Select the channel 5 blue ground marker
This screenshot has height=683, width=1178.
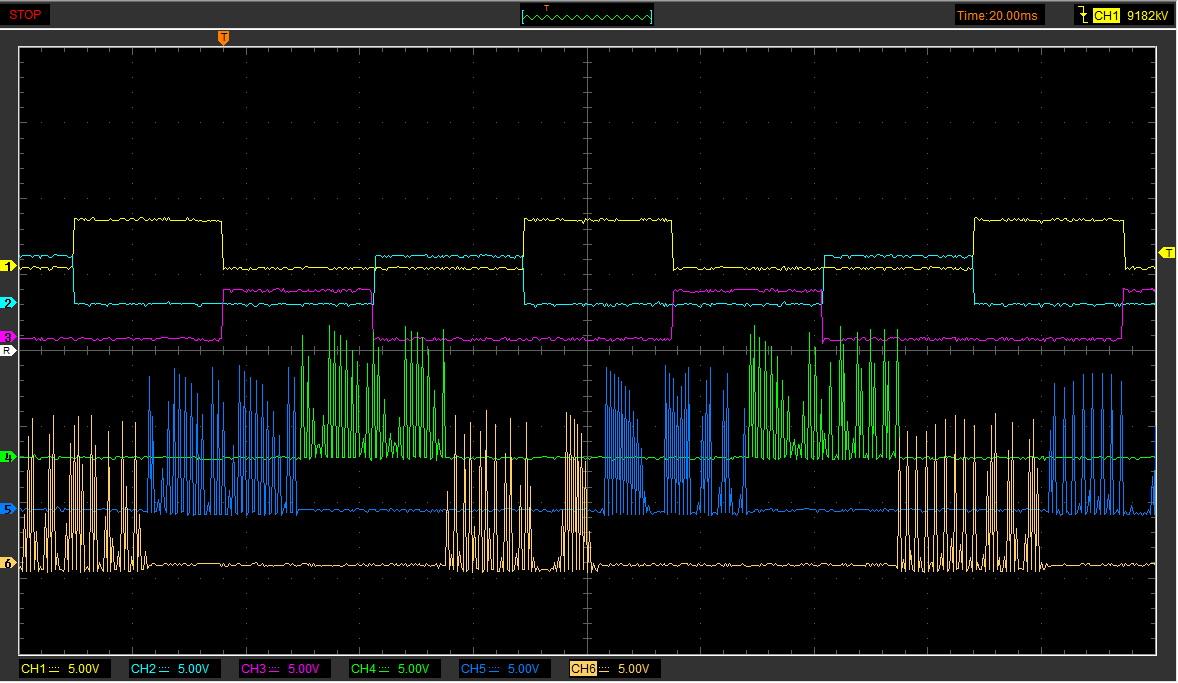(9, 510)
